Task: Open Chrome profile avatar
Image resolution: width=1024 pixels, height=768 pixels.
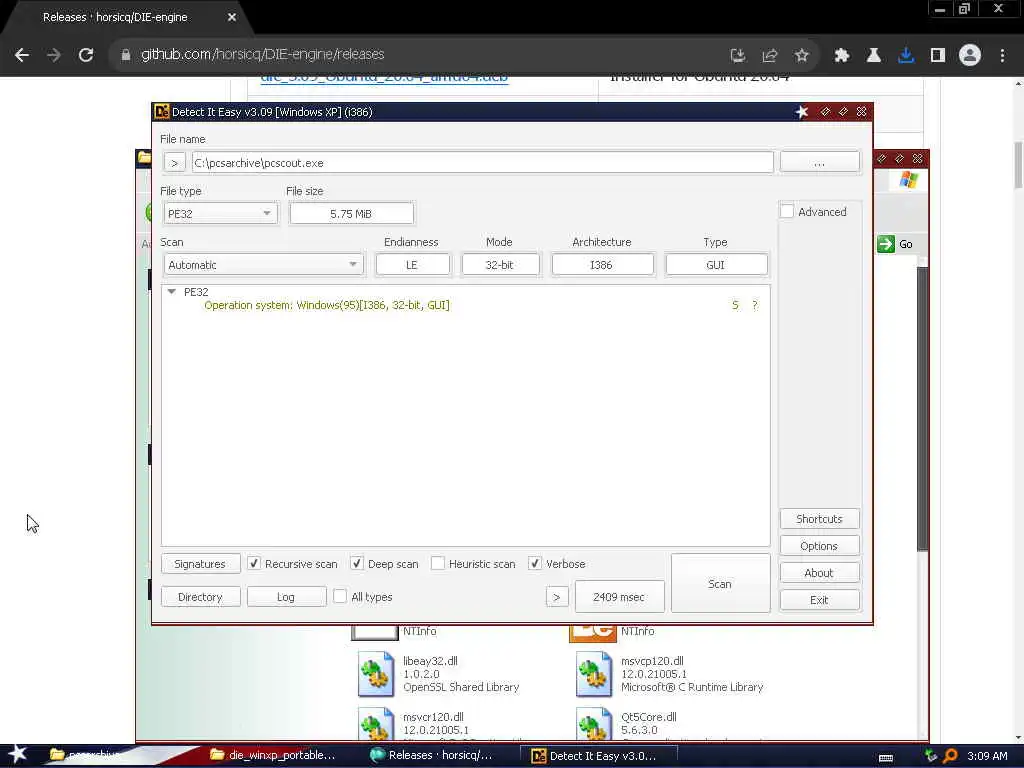Action: point(970,55)
